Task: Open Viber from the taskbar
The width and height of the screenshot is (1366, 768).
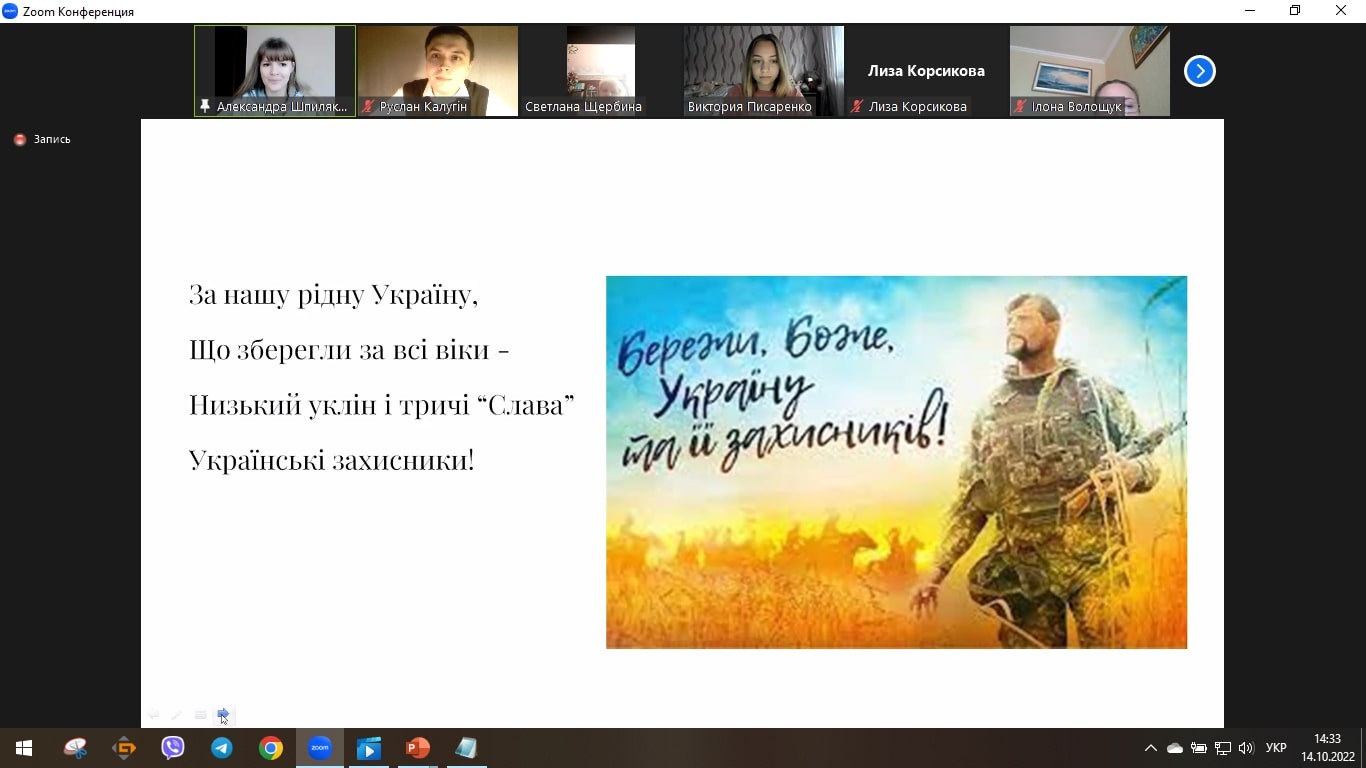Action: 173,748
